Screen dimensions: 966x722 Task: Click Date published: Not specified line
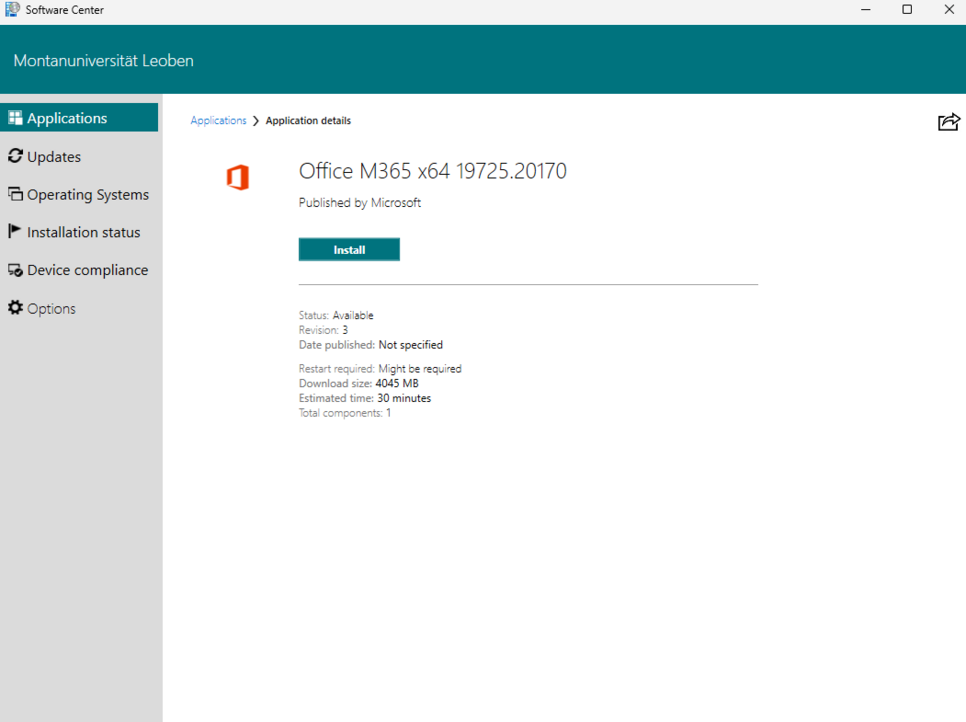coord(371,344)
